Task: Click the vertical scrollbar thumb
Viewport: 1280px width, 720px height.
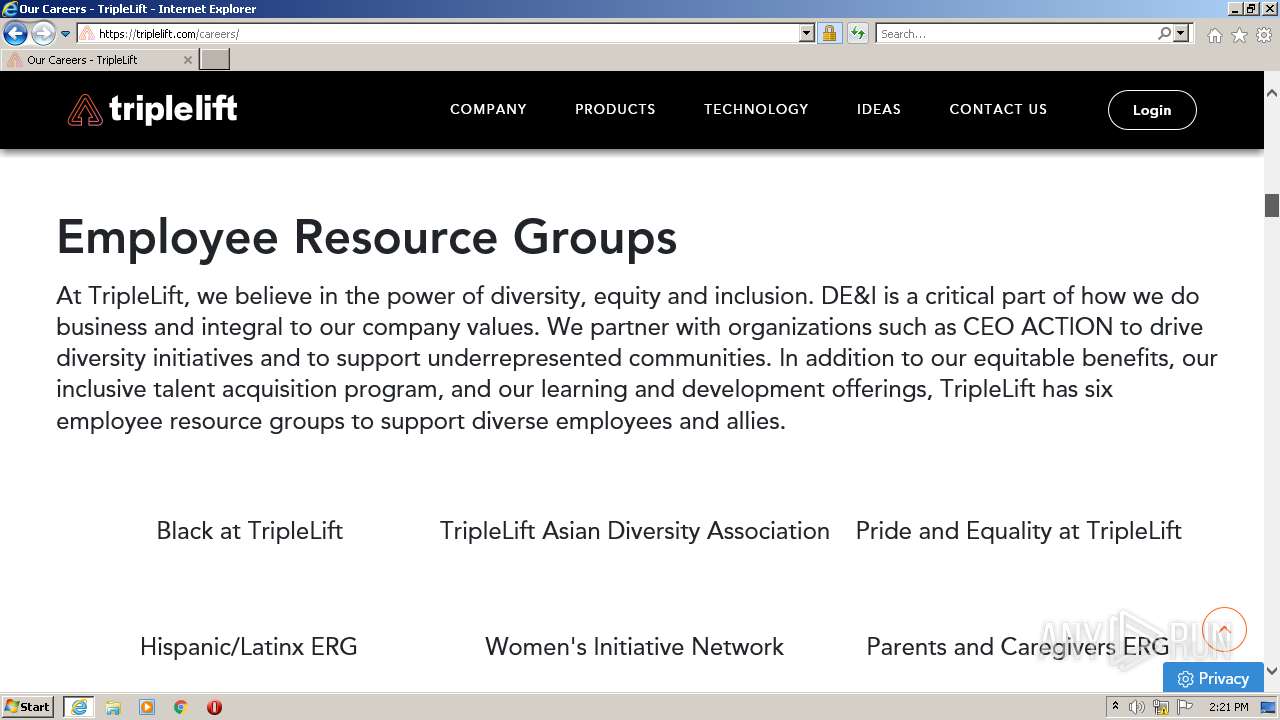Action: click(x=1272, y=205)
